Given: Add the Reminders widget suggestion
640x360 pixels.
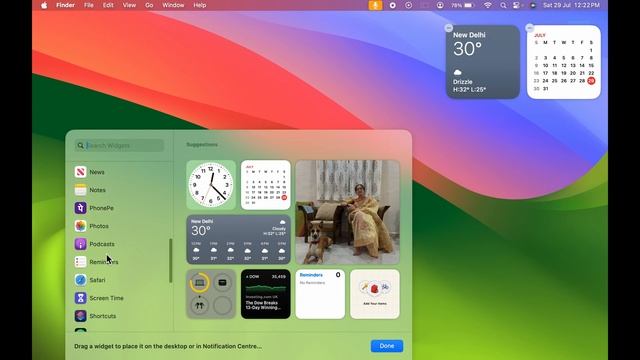Looking at the screenshot, I should pyautogui.click(x=320, y=294).
